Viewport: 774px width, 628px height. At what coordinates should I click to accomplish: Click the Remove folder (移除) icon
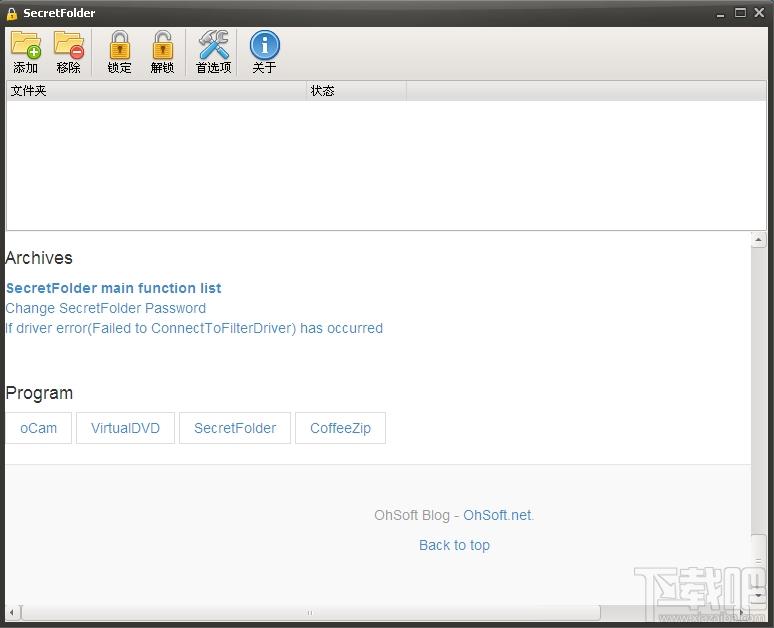tap(69, 52)
